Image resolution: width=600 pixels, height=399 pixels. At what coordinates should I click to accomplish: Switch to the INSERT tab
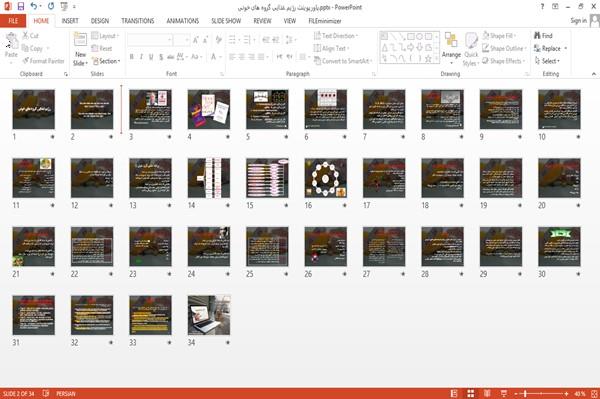[x=70, y=21]
